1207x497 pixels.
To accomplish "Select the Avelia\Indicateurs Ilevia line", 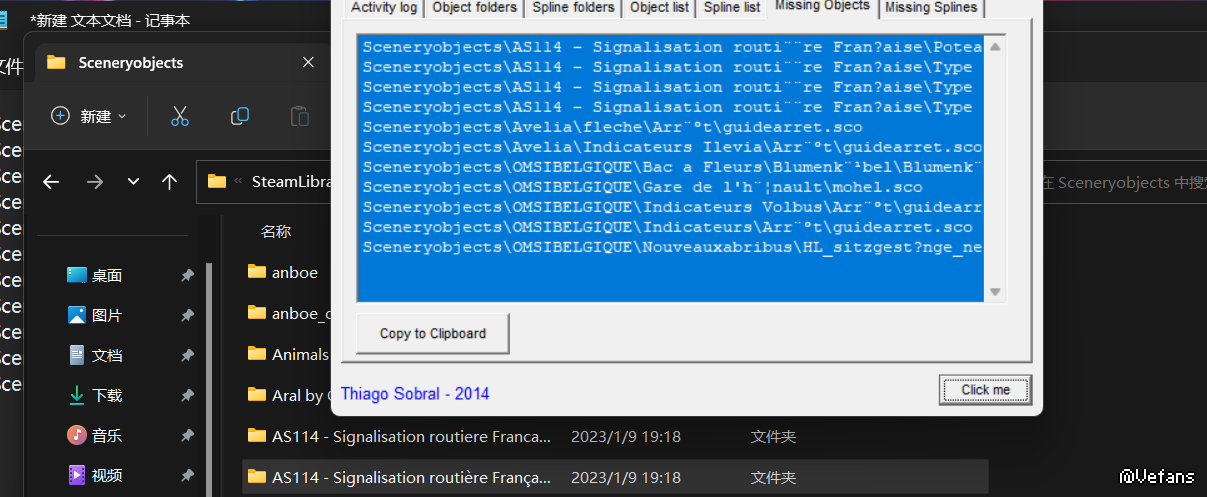I will pyautogui.click(x=672, y=147).
